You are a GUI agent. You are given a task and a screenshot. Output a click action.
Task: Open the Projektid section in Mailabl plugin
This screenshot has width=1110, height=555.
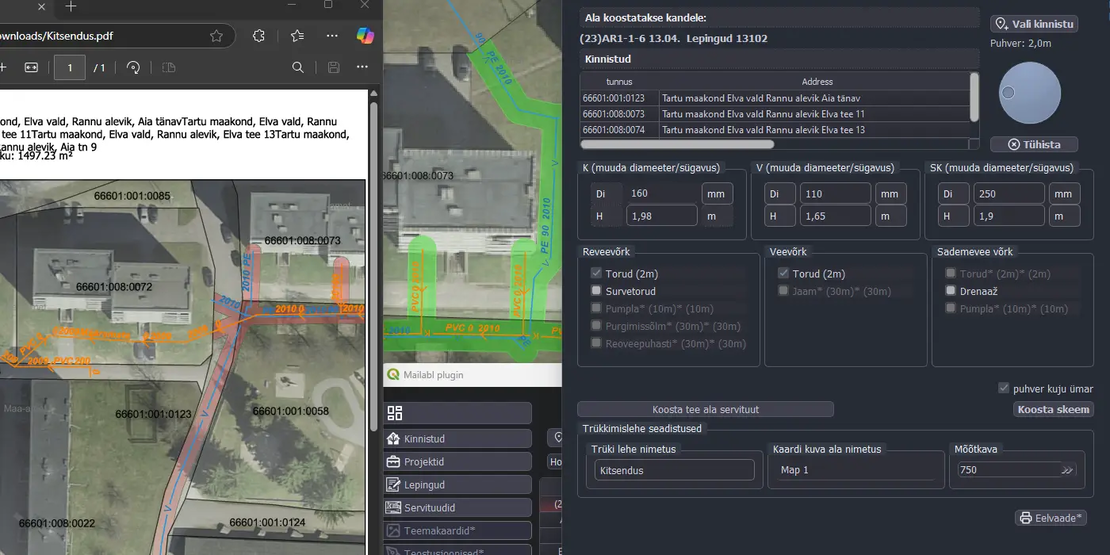458,462
